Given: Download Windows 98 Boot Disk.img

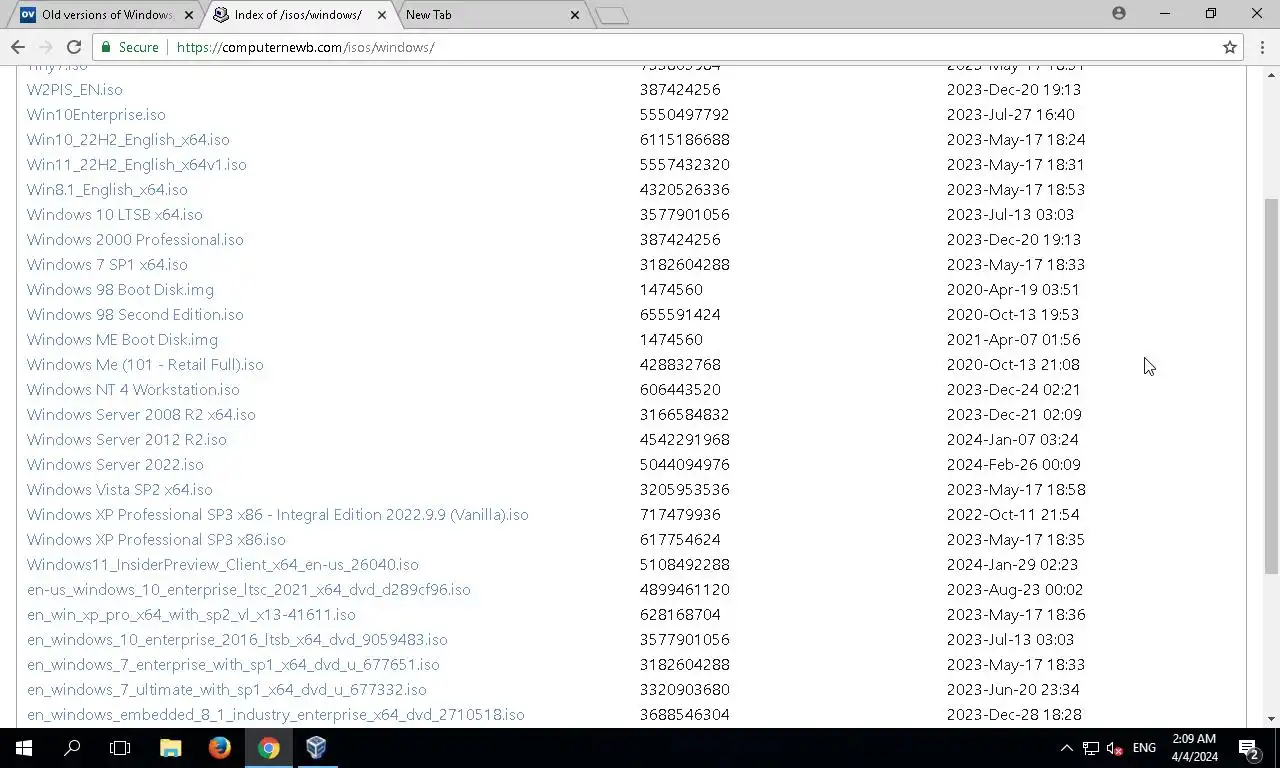Looking at the screenshot, I should [x=120, y=289].
